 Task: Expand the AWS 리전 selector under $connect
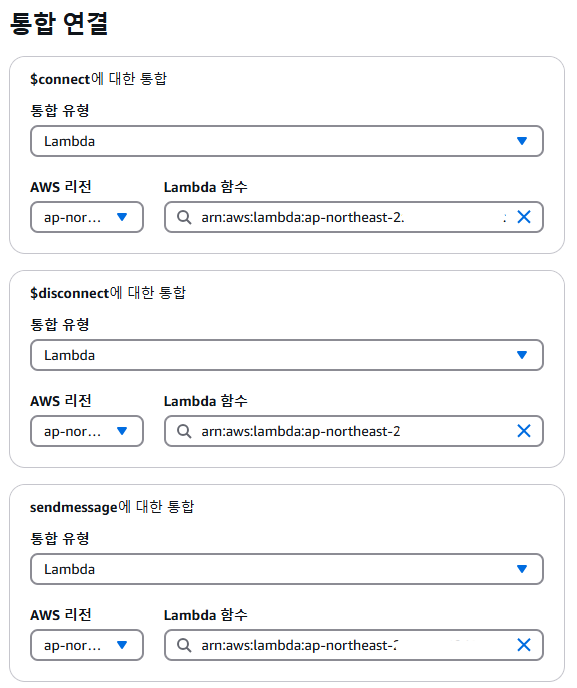click(x=87, y=217)
